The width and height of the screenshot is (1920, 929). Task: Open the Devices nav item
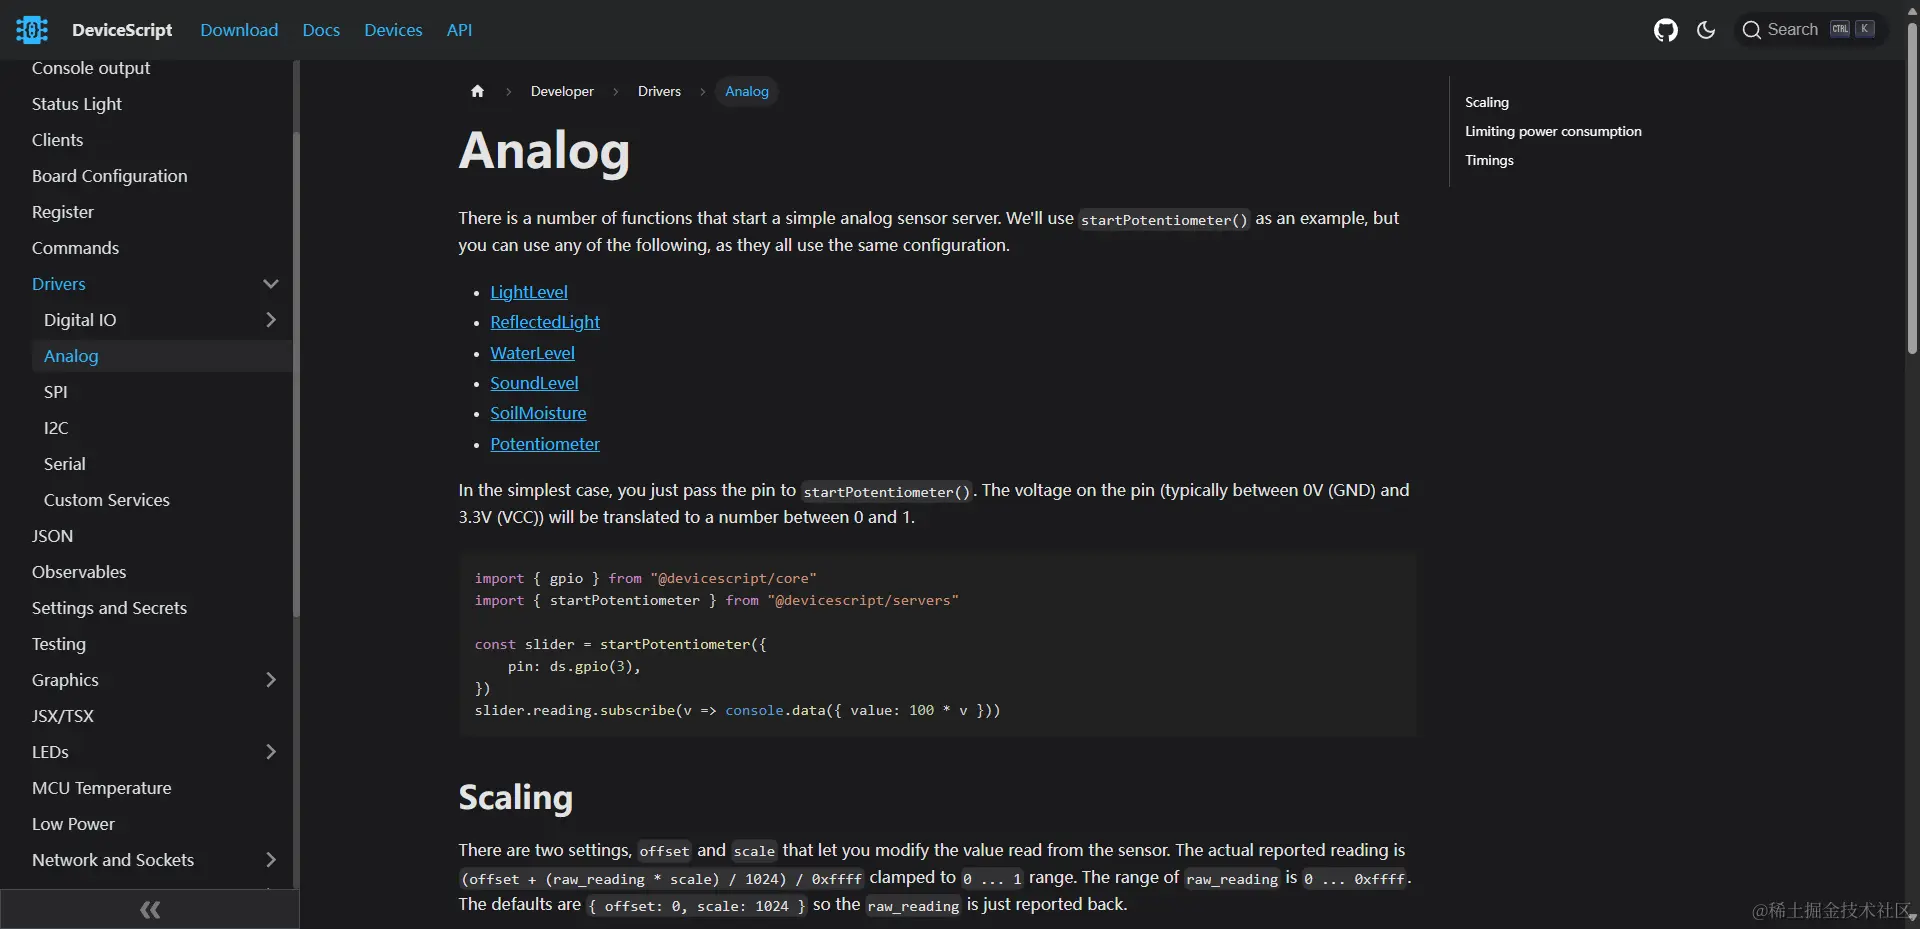pos(393,30)
